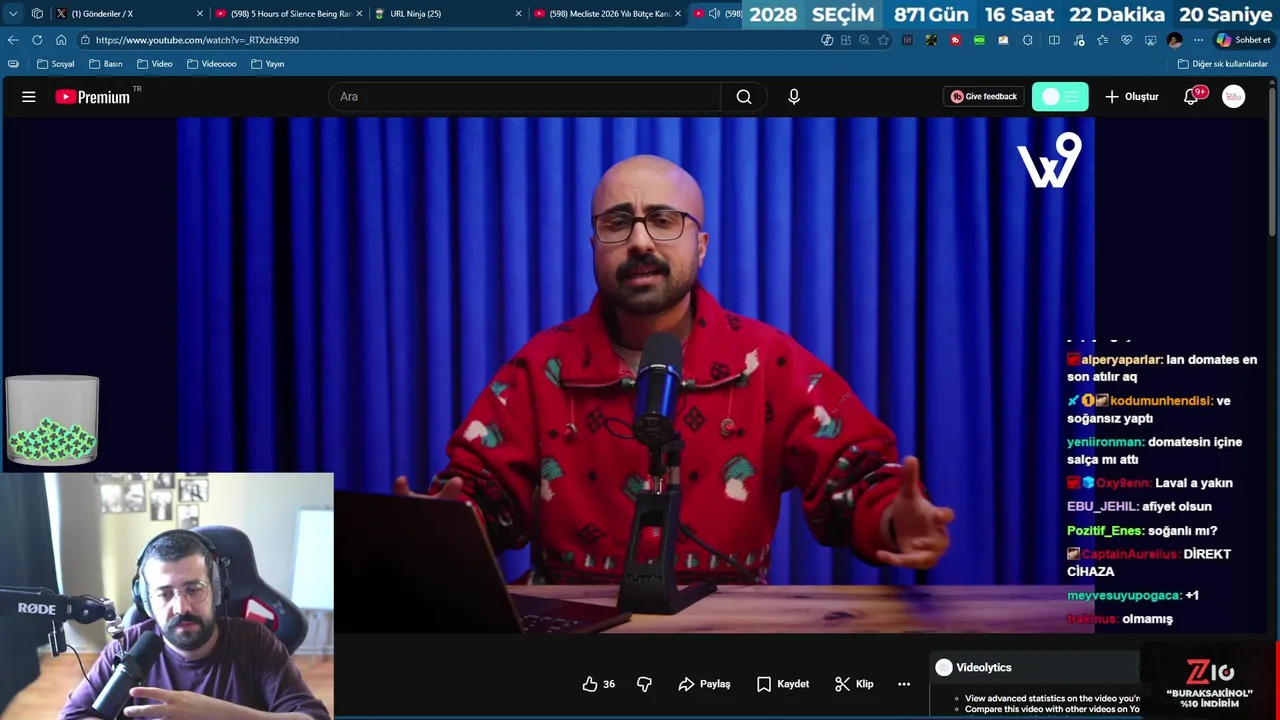Go to the YouTube Premium home logo
The height and width of the screenshot is (720, 1280).
(x=92, y=97)
